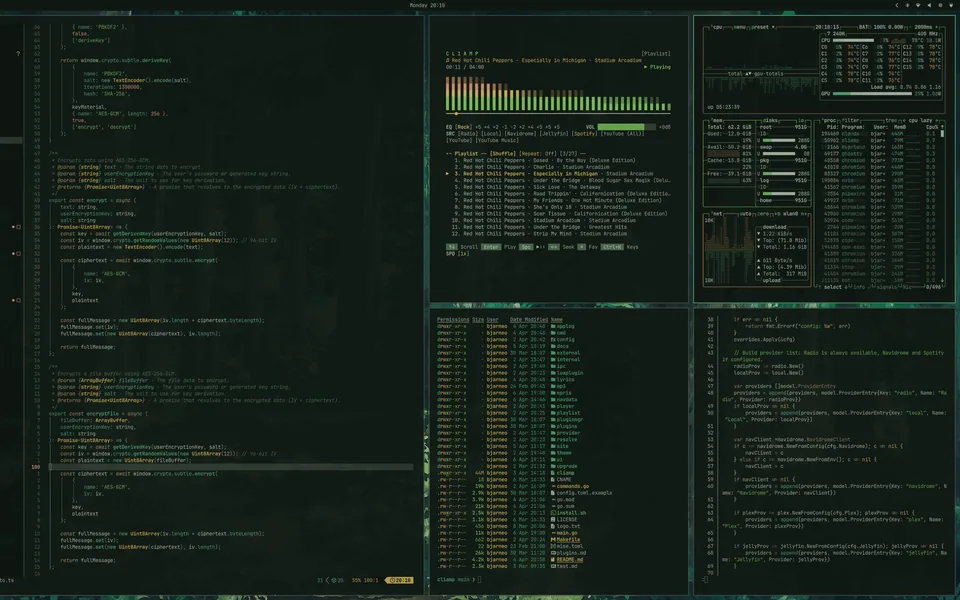Click the book icon beside README.md
960x600 pixels.
click(553, 560)
